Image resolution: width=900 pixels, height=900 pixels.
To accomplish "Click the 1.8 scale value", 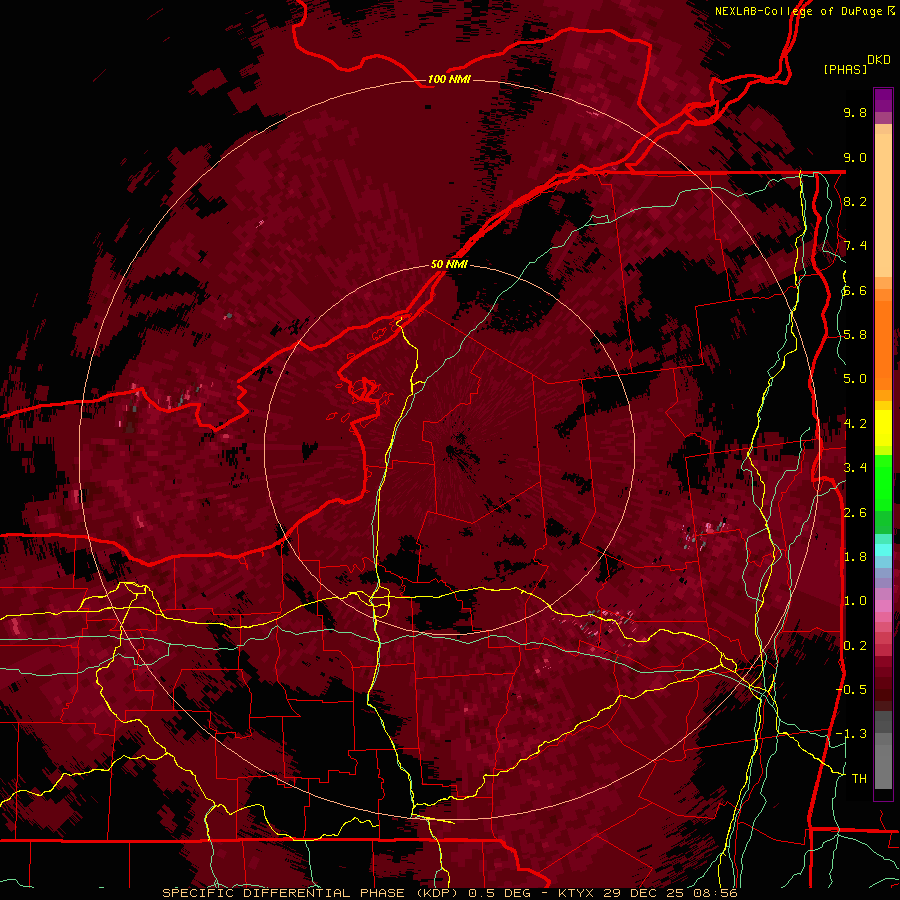I will (855, 557).
